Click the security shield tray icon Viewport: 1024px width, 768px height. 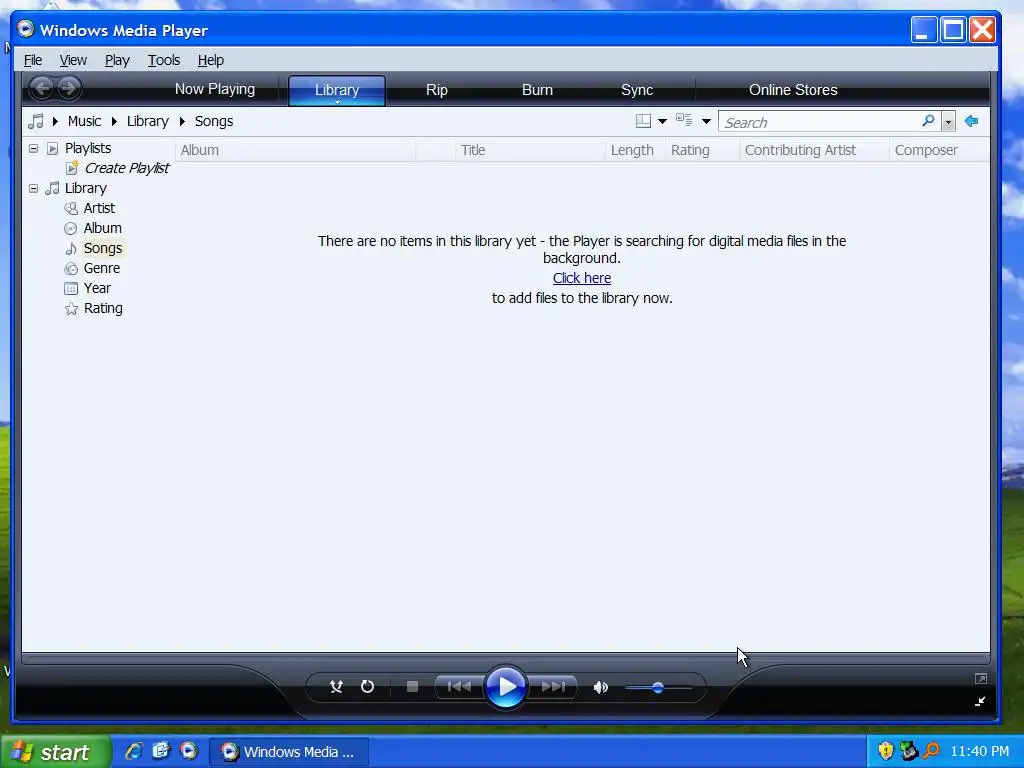(886, 751)
